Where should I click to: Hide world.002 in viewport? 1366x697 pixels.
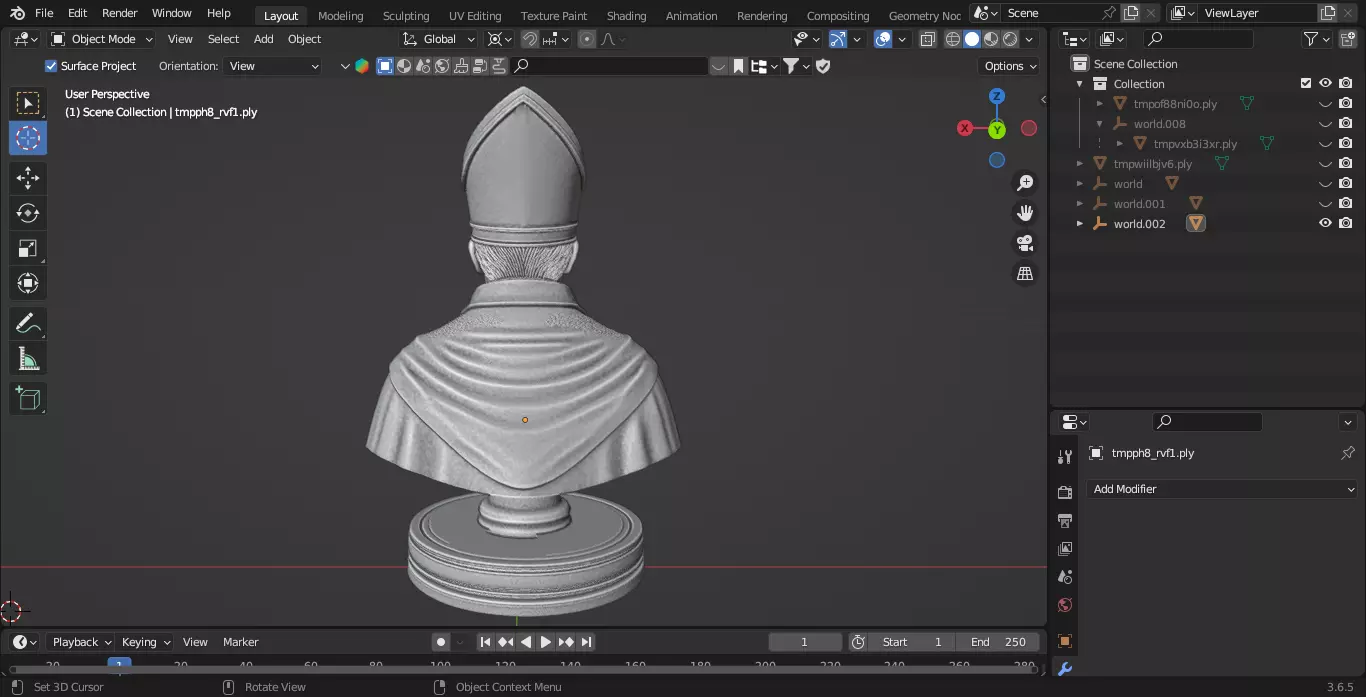1325,223
